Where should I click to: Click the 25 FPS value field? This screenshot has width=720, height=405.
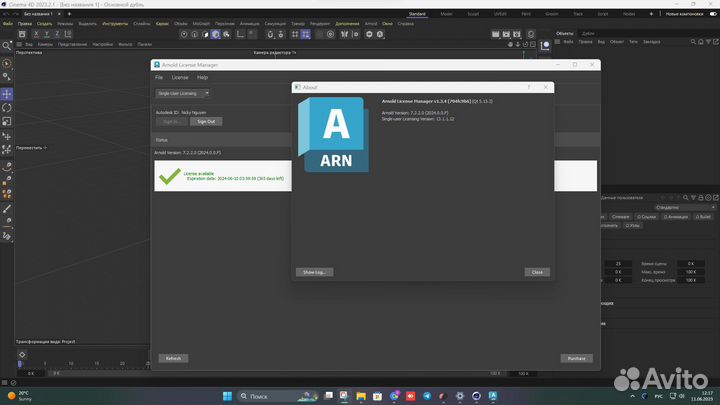(x=618, y=264)
